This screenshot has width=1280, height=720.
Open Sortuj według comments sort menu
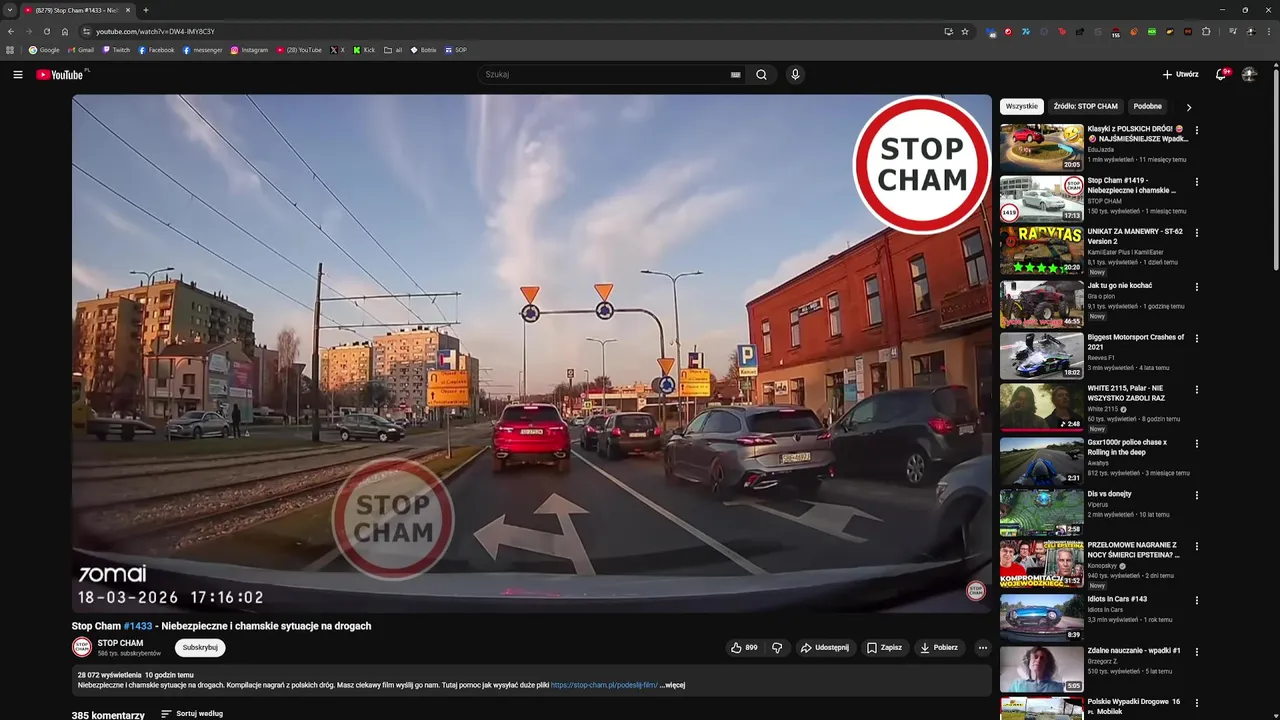coord(192,714)
